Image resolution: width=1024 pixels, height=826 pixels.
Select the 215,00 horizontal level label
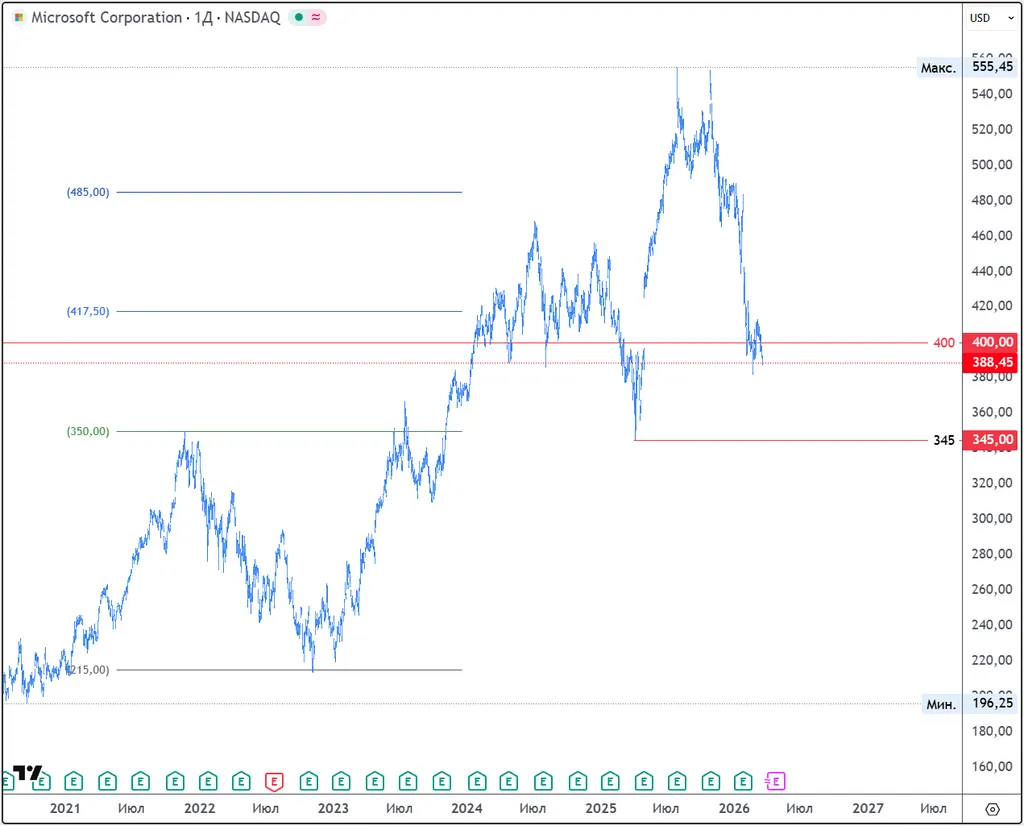(88, 670)
